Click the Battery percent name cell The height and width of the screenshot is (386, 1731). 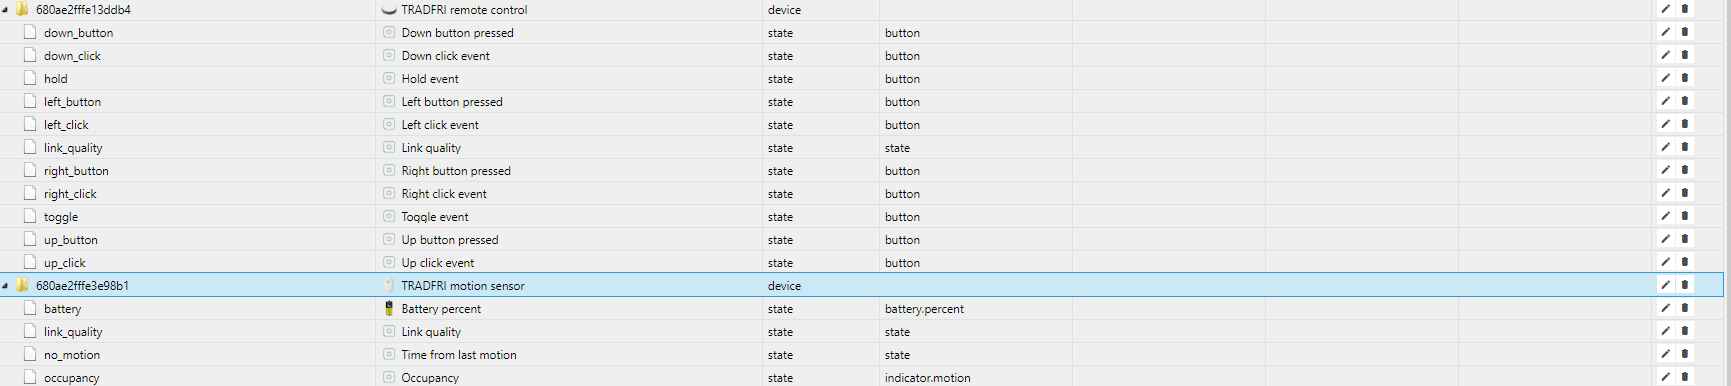[441, 309]
